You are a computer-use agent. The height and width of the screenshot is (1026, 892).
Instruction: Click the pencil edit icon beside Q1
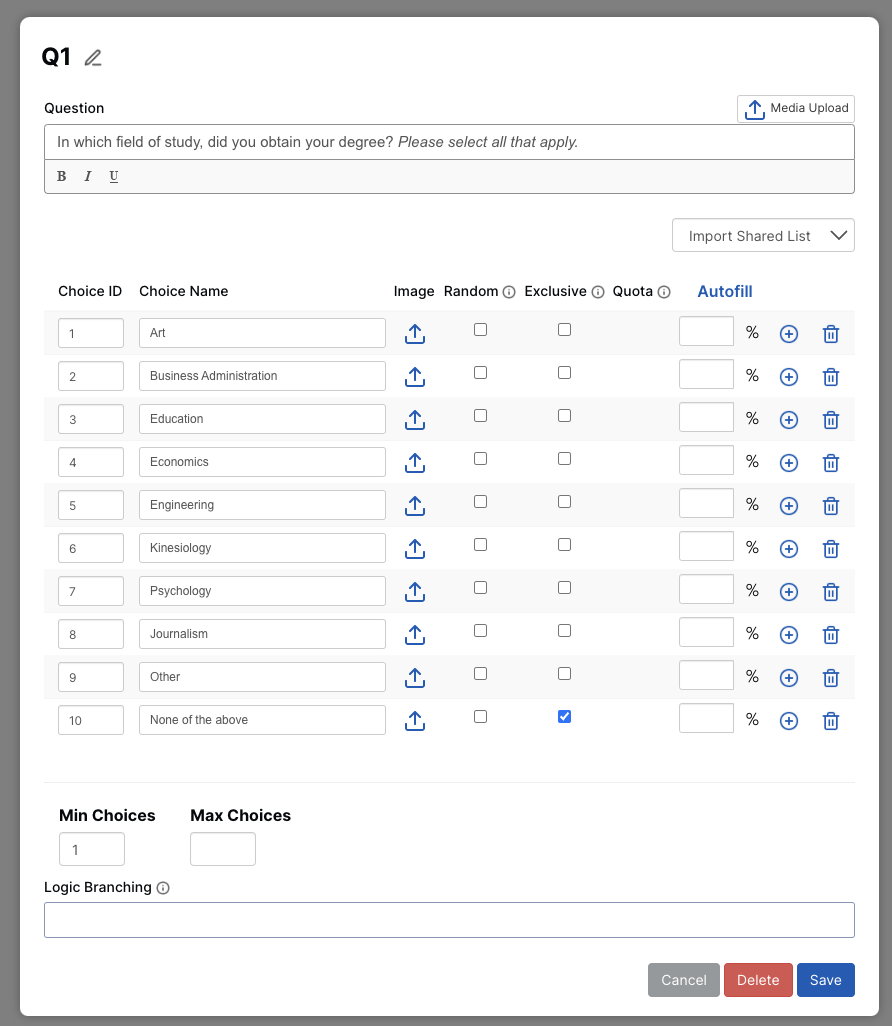[93, 58]
